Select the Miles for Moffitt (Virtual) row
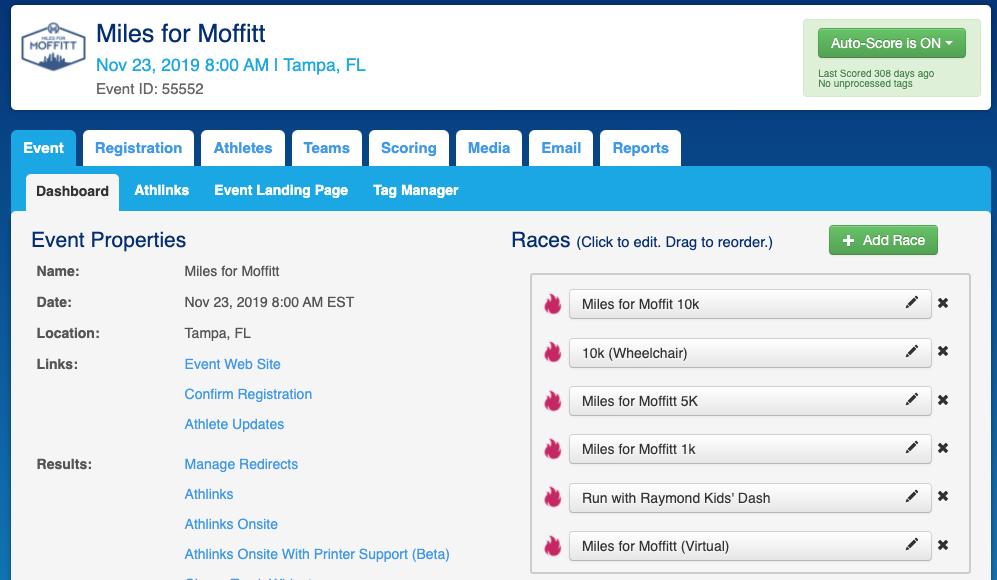The width and height of the screenshot is (997, 580). point(750,546)
